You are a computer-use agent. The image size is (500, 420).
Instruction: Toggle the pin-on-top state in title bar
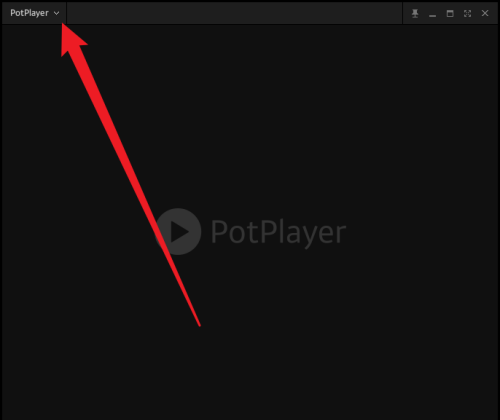pyautogui.click(x=415, y=13)
